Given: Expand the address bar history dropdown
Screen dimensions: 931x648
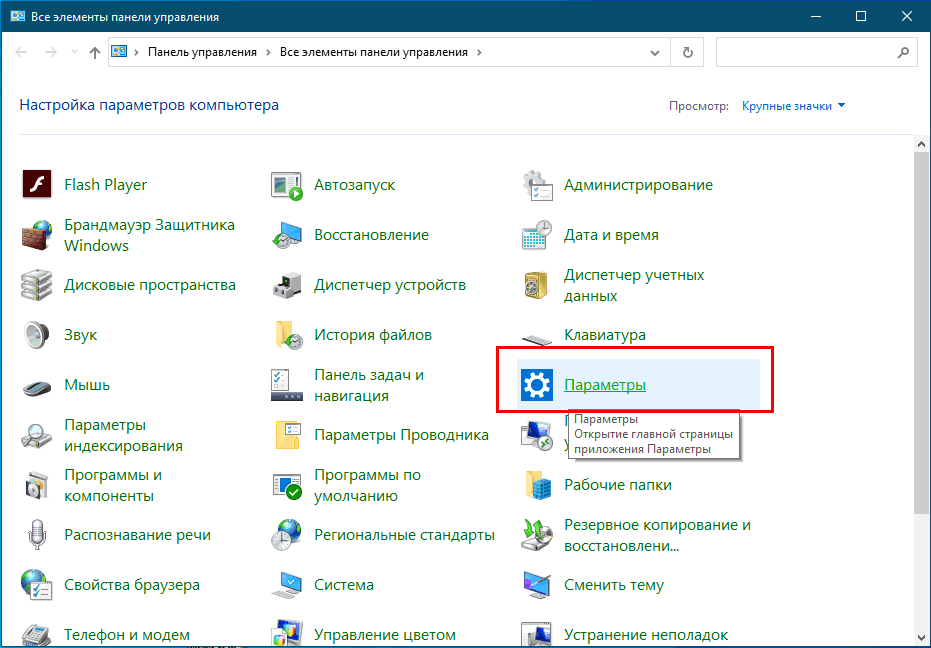Looking at the screenshot, I should (x=655, y=53).
